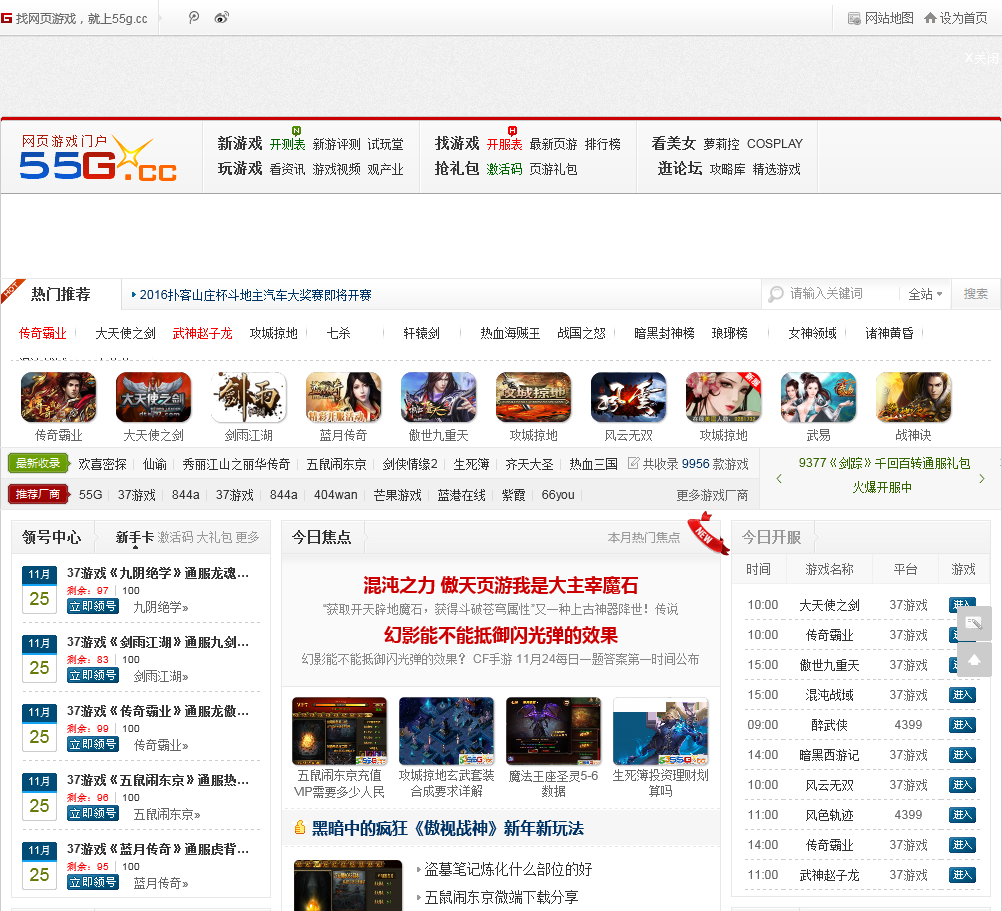Open 排行榜 navigation link

coord(603,144)
